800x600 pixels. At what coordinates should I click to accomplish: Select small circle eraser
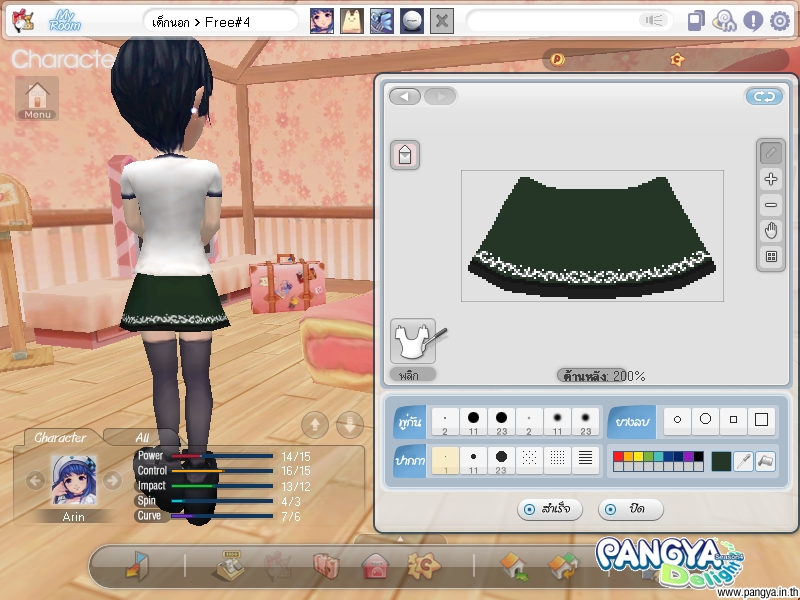[x=678, y=420]
